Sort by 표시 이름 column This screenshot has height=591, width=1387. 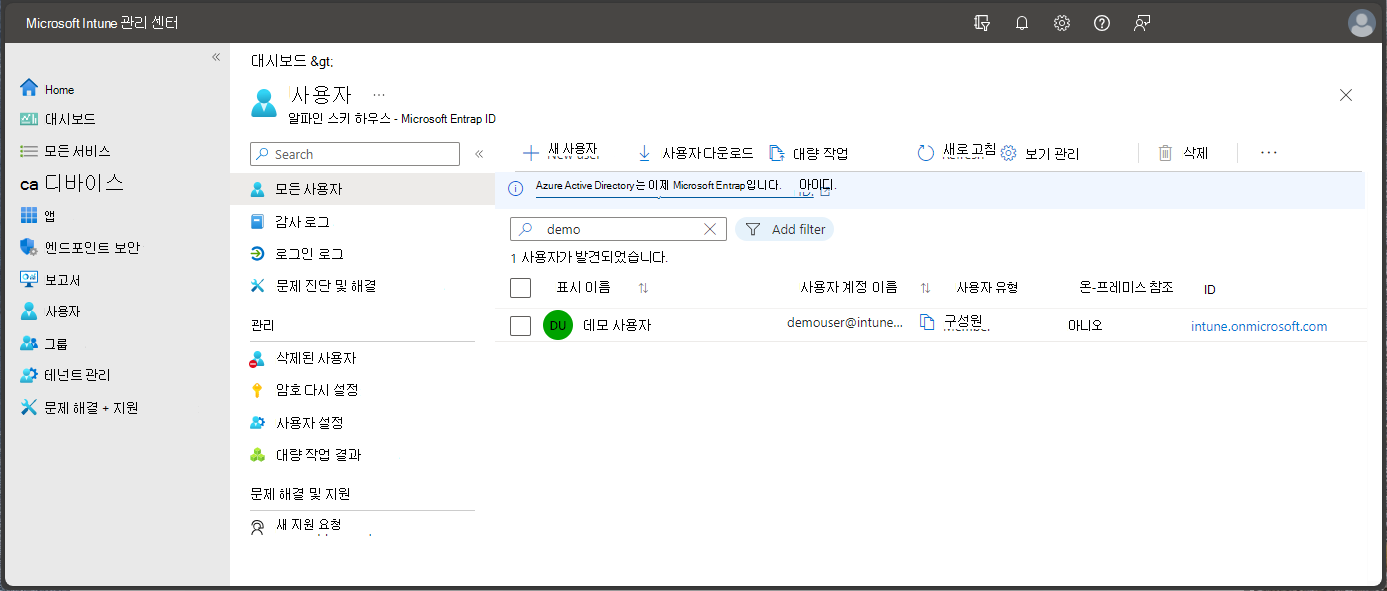coord(603,288)
